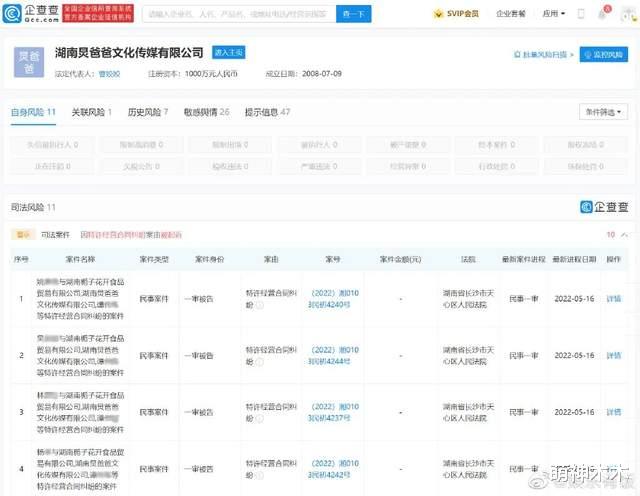Select the 环保处罚 0 filter

(585, 166)
